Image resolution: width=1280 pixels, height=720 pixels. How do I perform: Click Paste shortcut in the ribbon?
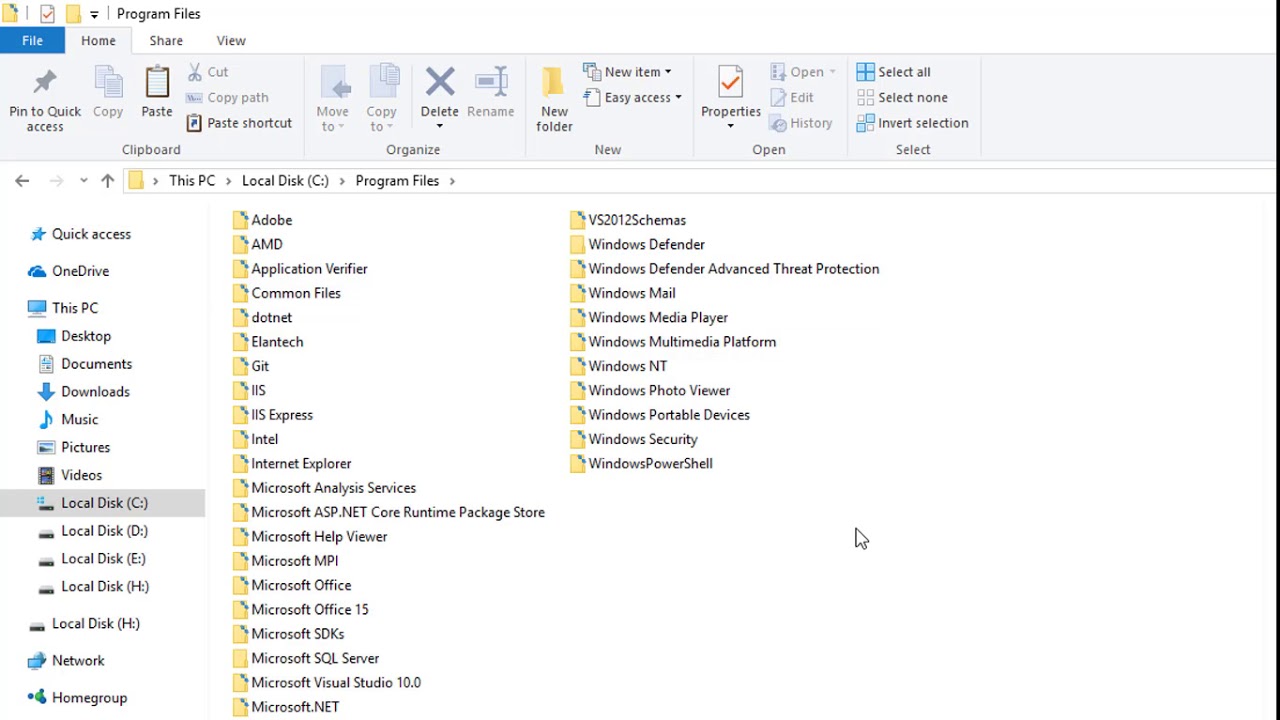pyautogui.click(x=239, y=123)
